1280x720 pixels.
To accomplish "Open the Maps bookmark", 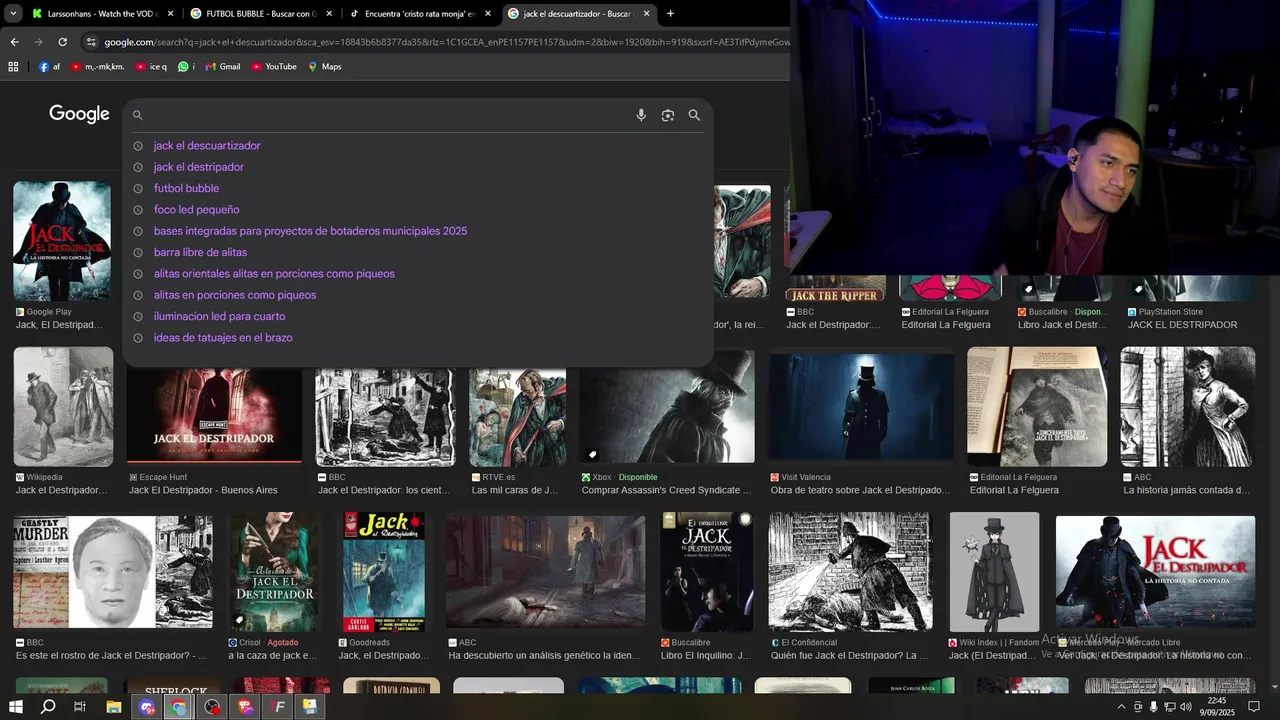I will [x=324, y=66].
